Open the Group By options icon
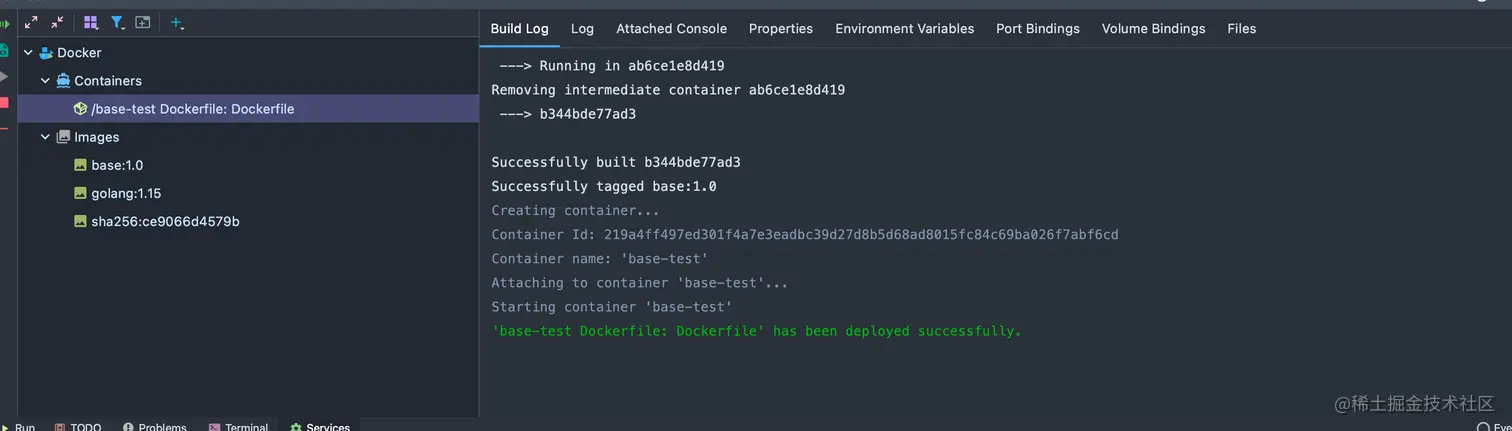Viewport: 1512px width, 431px height. 91,22
